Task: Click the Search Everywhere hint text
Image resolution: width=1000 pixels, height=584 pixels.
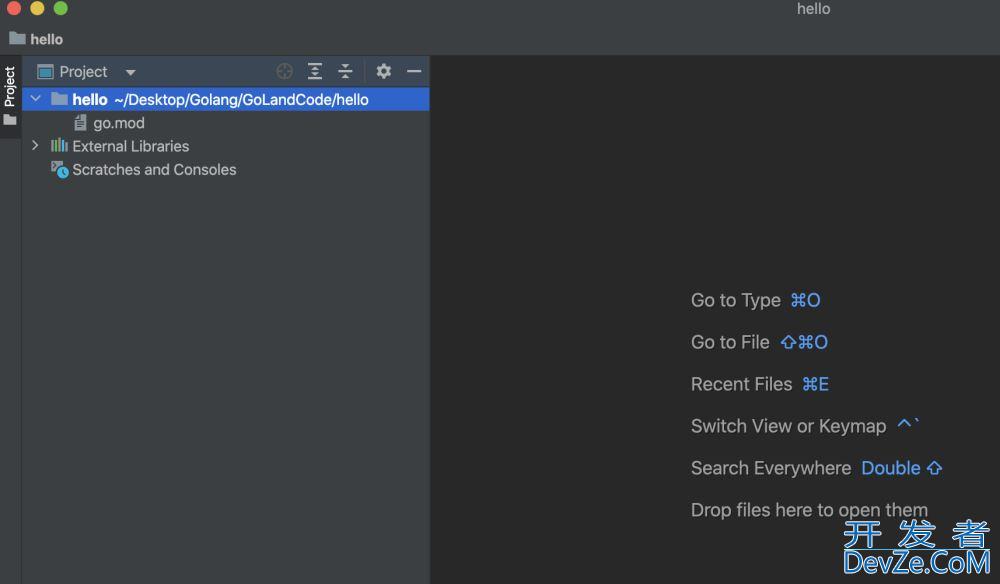Action: coord(770,469)
